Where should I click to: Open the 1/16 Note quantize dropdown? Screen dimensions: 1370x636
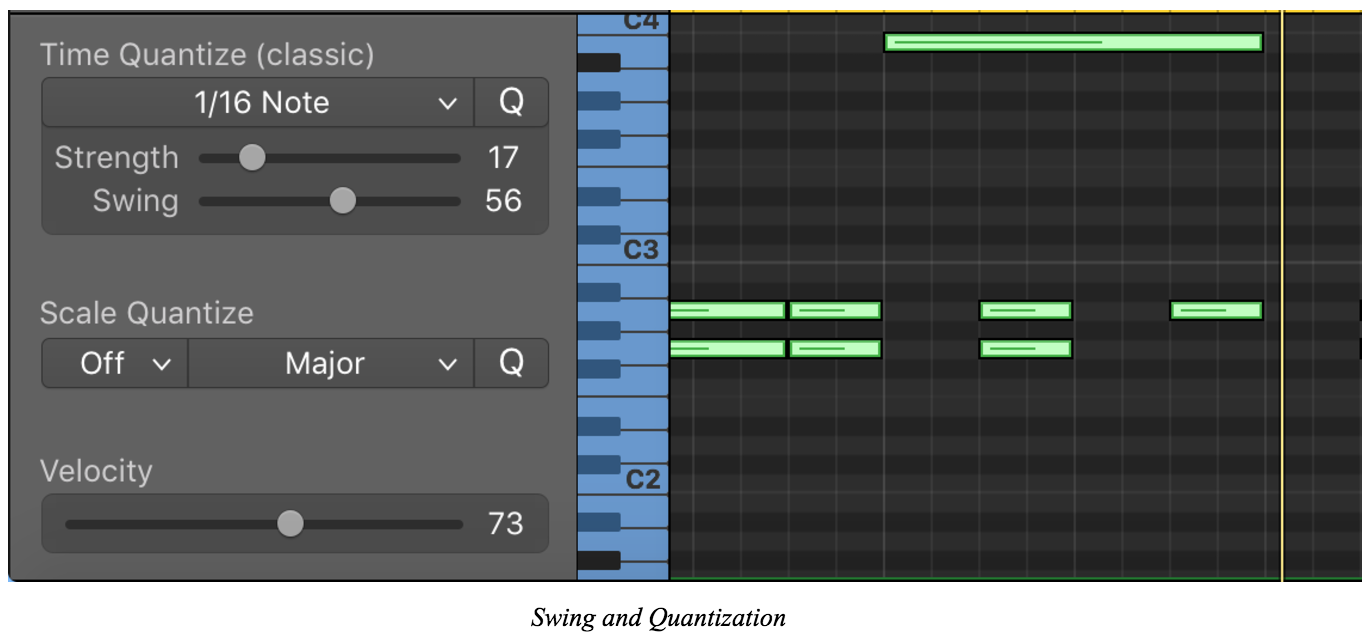click(258, 102)
